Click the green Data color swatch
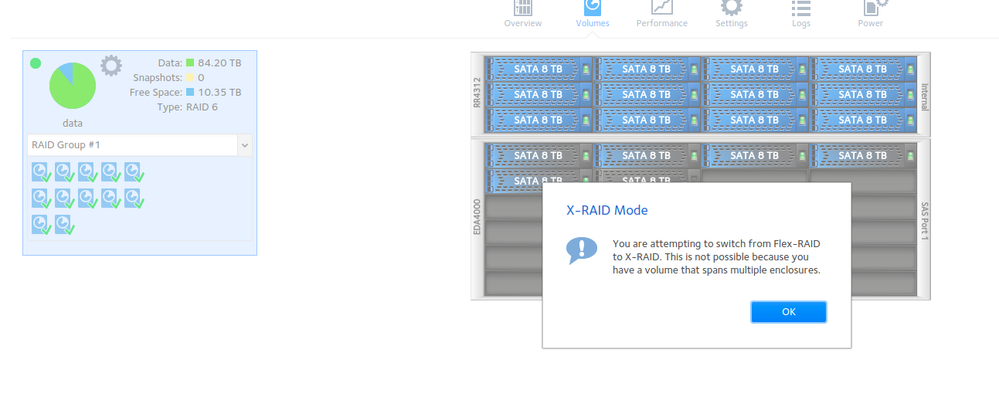 tap(190, 63)
